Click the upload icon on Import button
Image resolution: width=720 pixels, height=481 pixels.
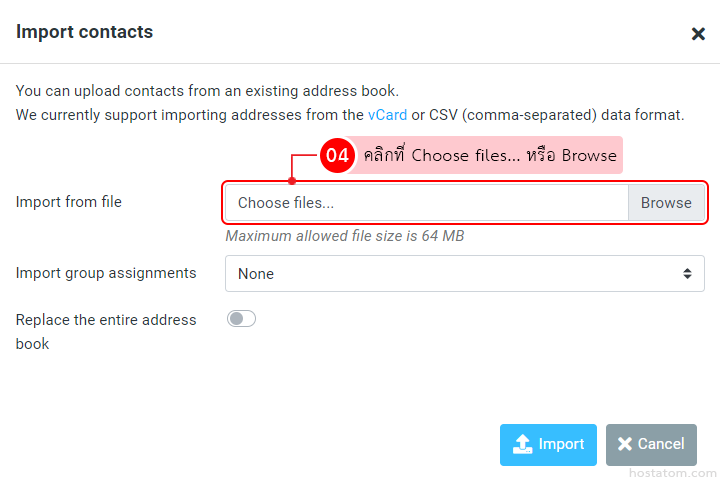coord(521,444)
